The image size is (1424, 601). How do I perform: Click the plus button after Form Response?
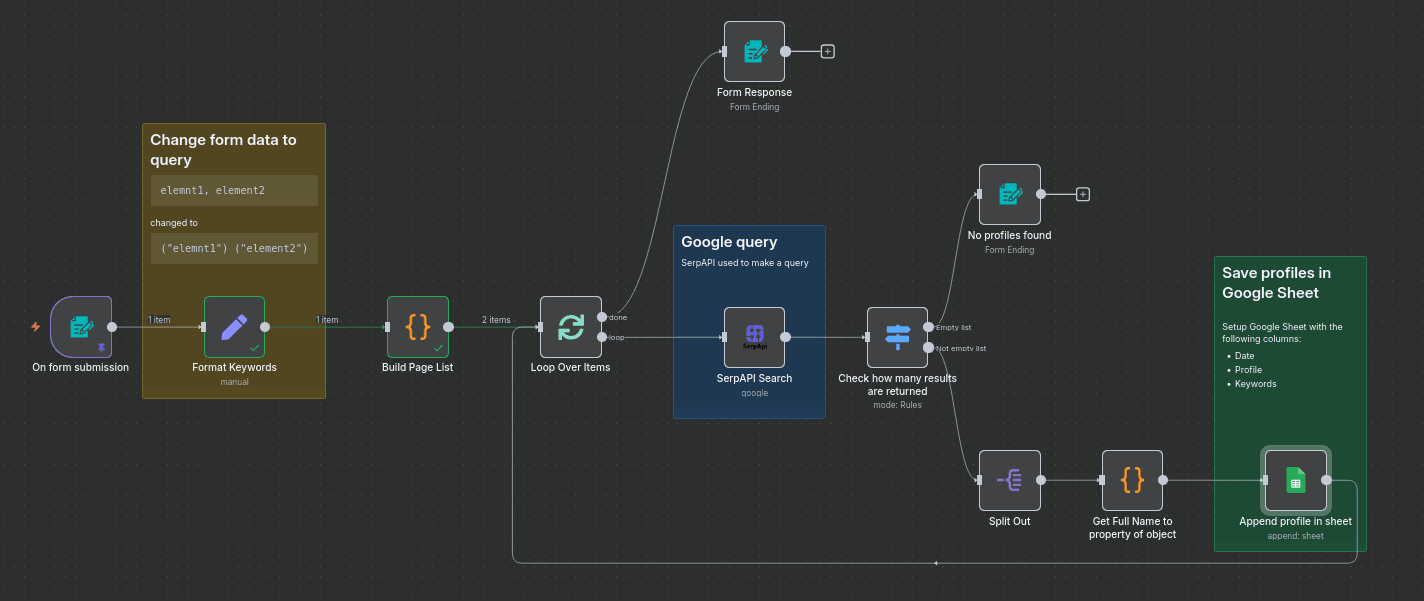pyautogui.click(x=827, y=51)
